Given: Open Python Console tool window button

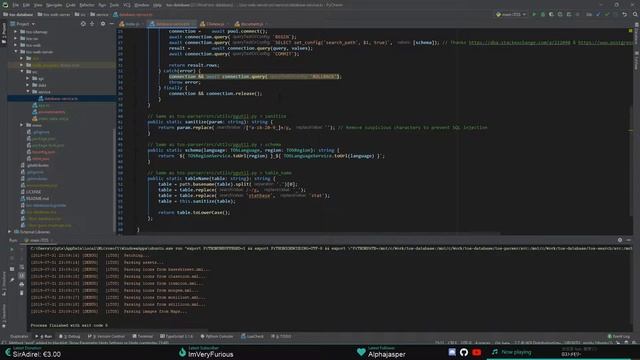Looking at the screenshot, I should [217, 336].
